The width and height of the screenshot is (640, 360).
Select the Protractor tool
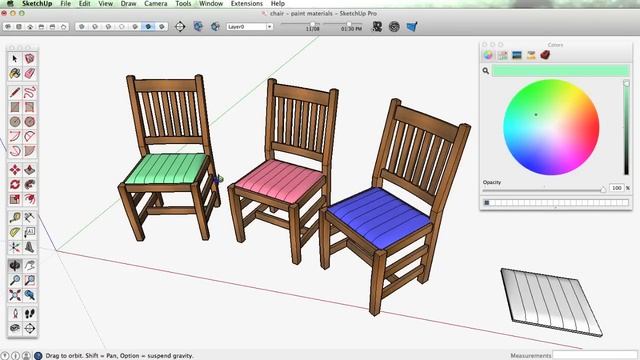(15, 232)
